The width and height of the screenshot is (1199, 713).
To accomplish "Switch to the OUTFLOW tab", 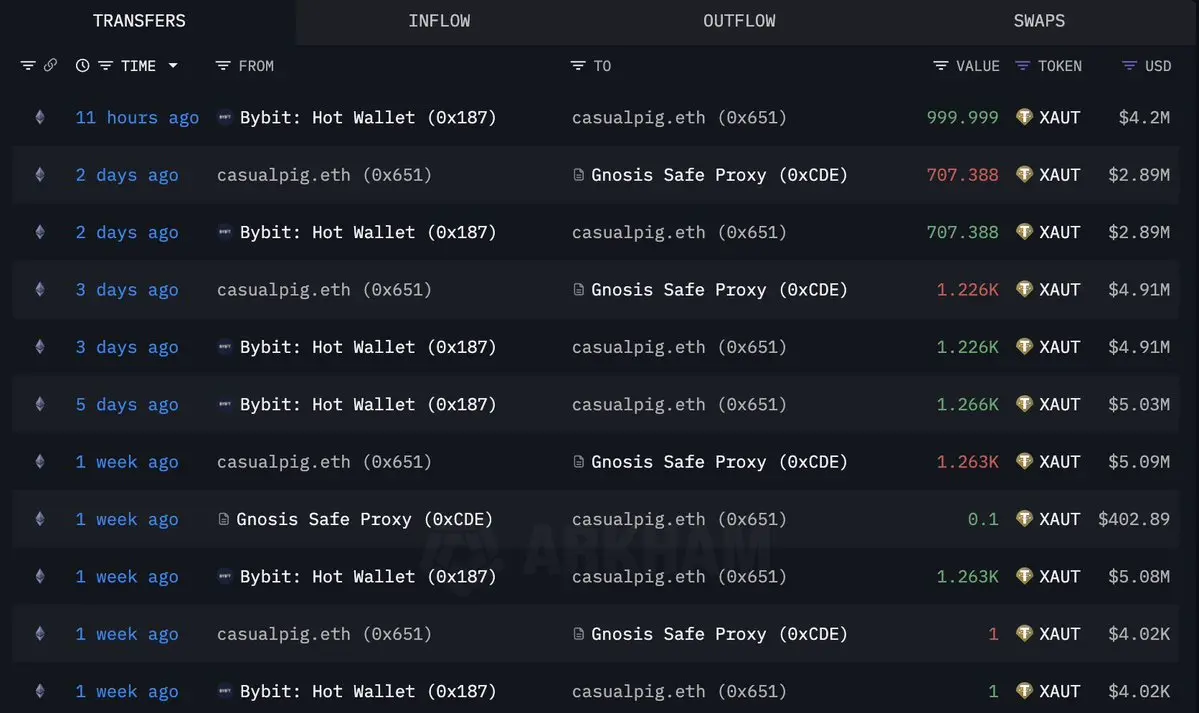I will click(739, 21).
